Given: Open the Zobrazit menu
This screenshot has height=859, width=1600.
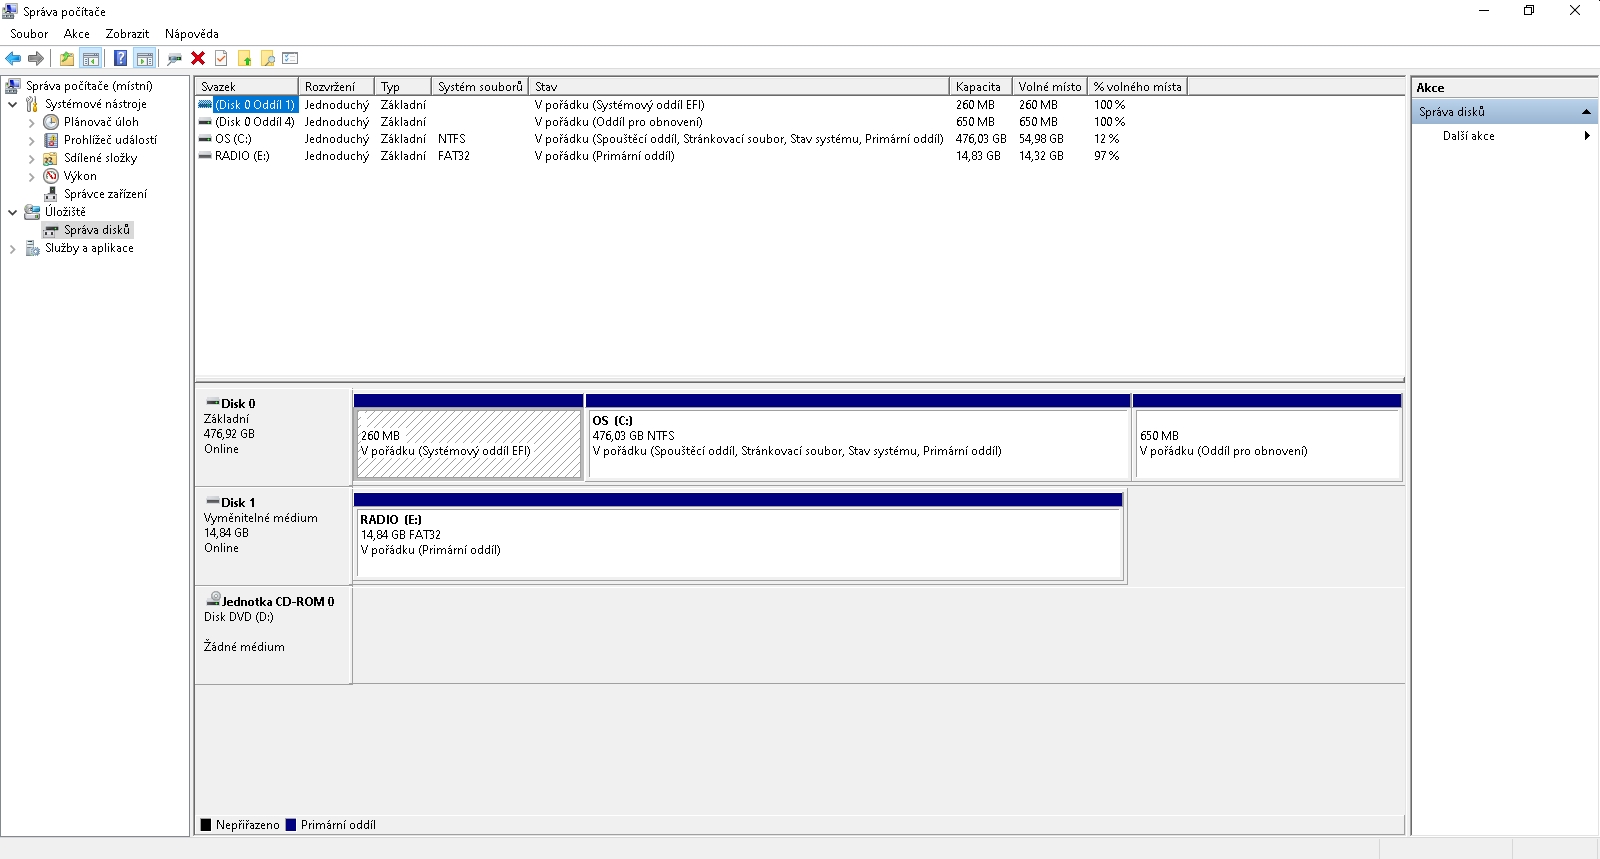Looking at the screenshot, I should pyautogui.click(x=127, y=33).
